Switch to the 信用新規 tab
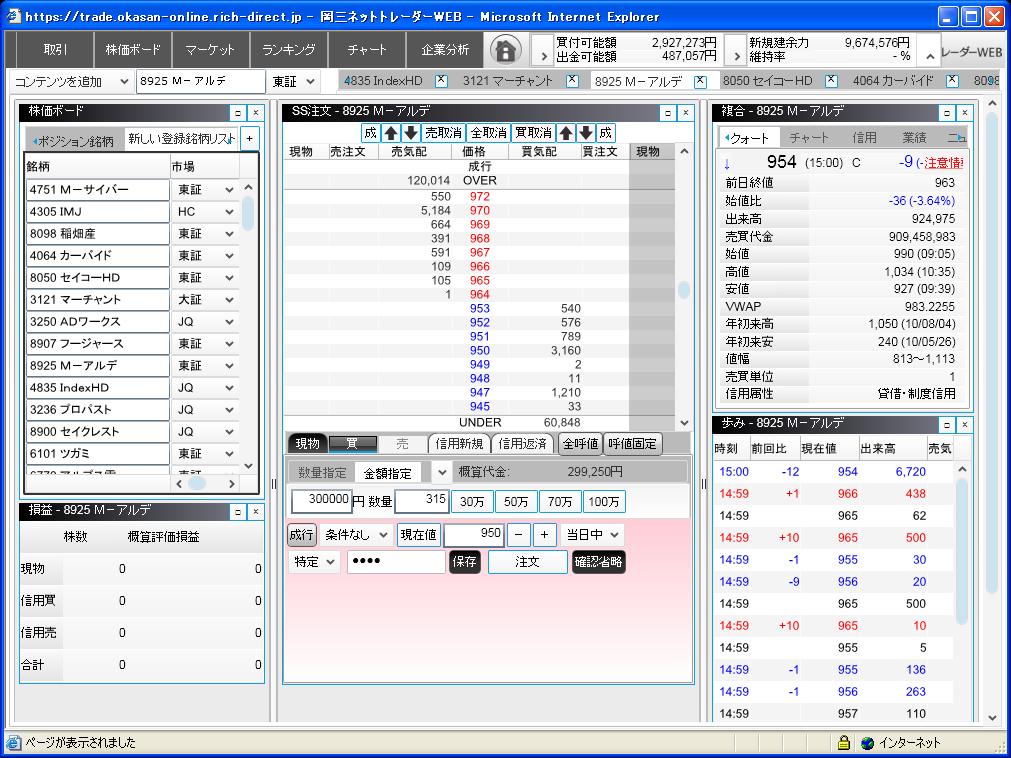 460,444
